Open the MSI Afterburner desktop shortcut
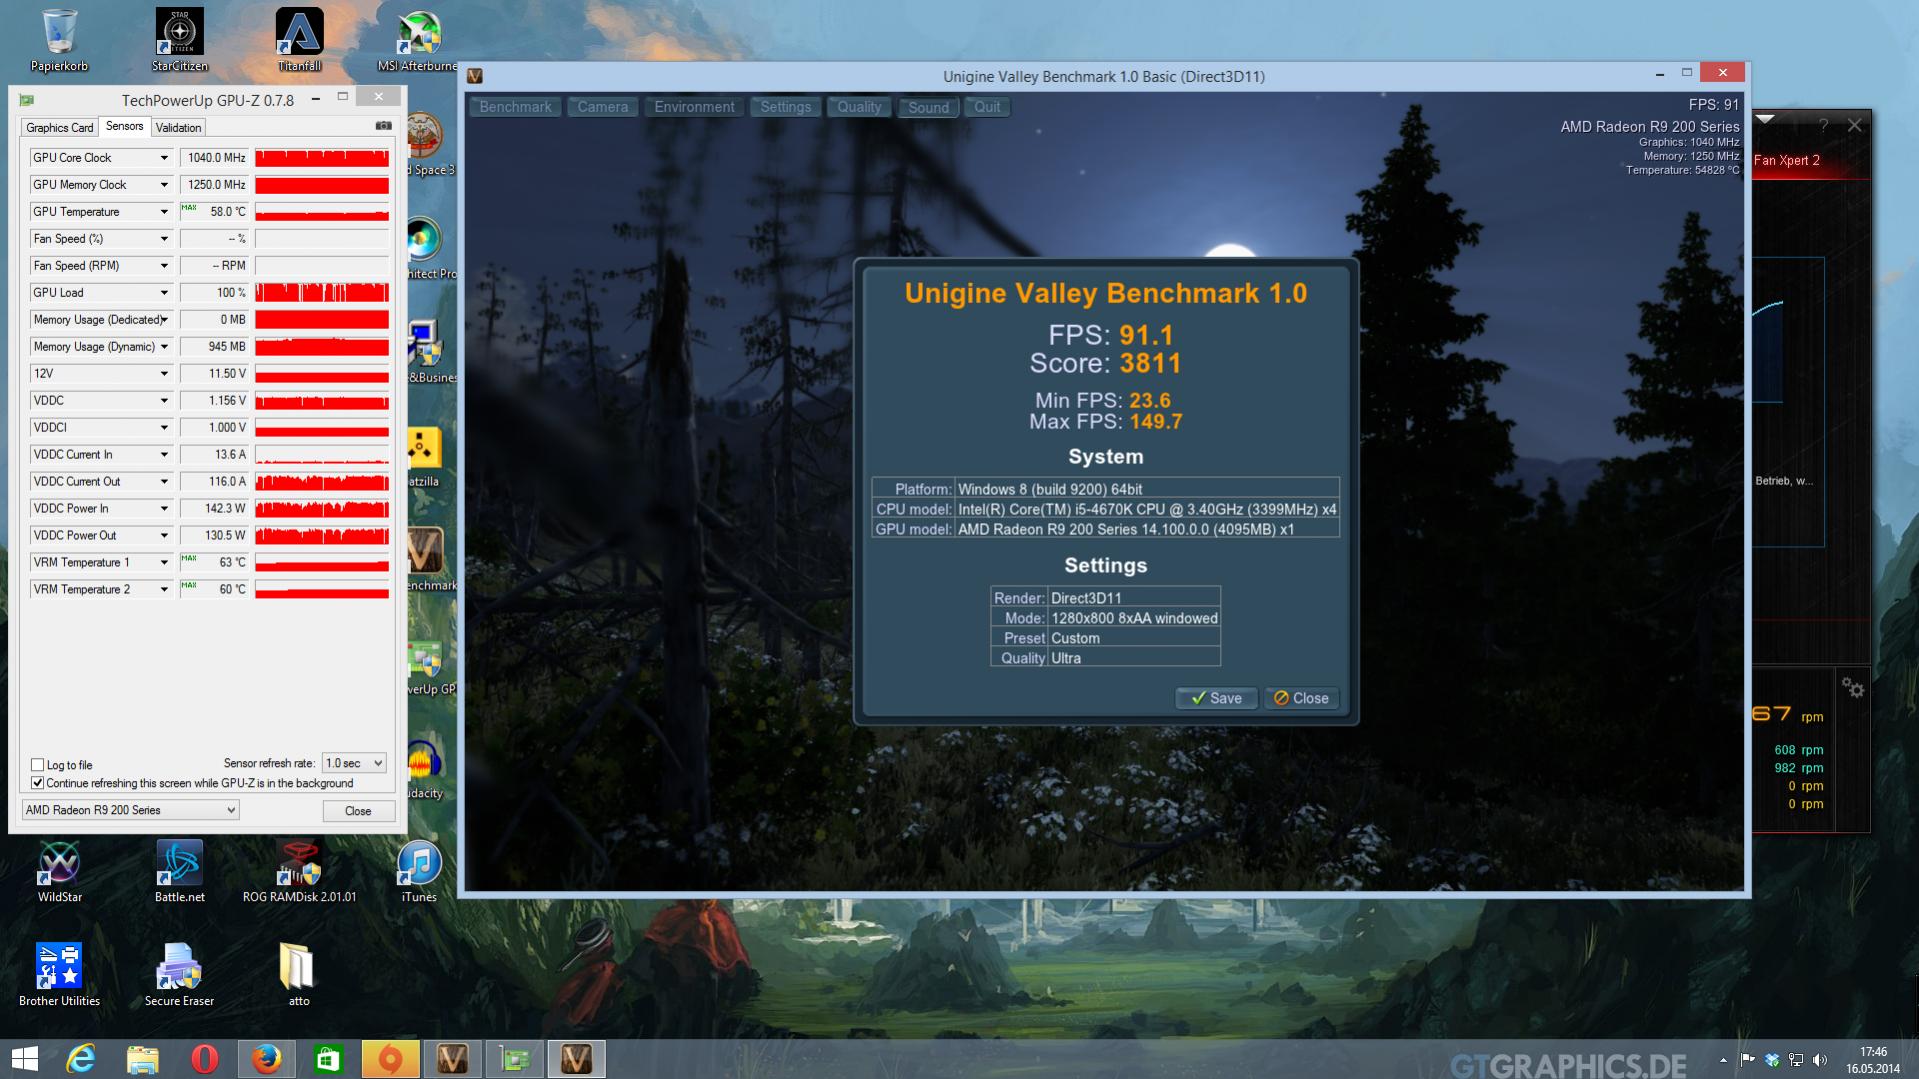 pos(418,40)
